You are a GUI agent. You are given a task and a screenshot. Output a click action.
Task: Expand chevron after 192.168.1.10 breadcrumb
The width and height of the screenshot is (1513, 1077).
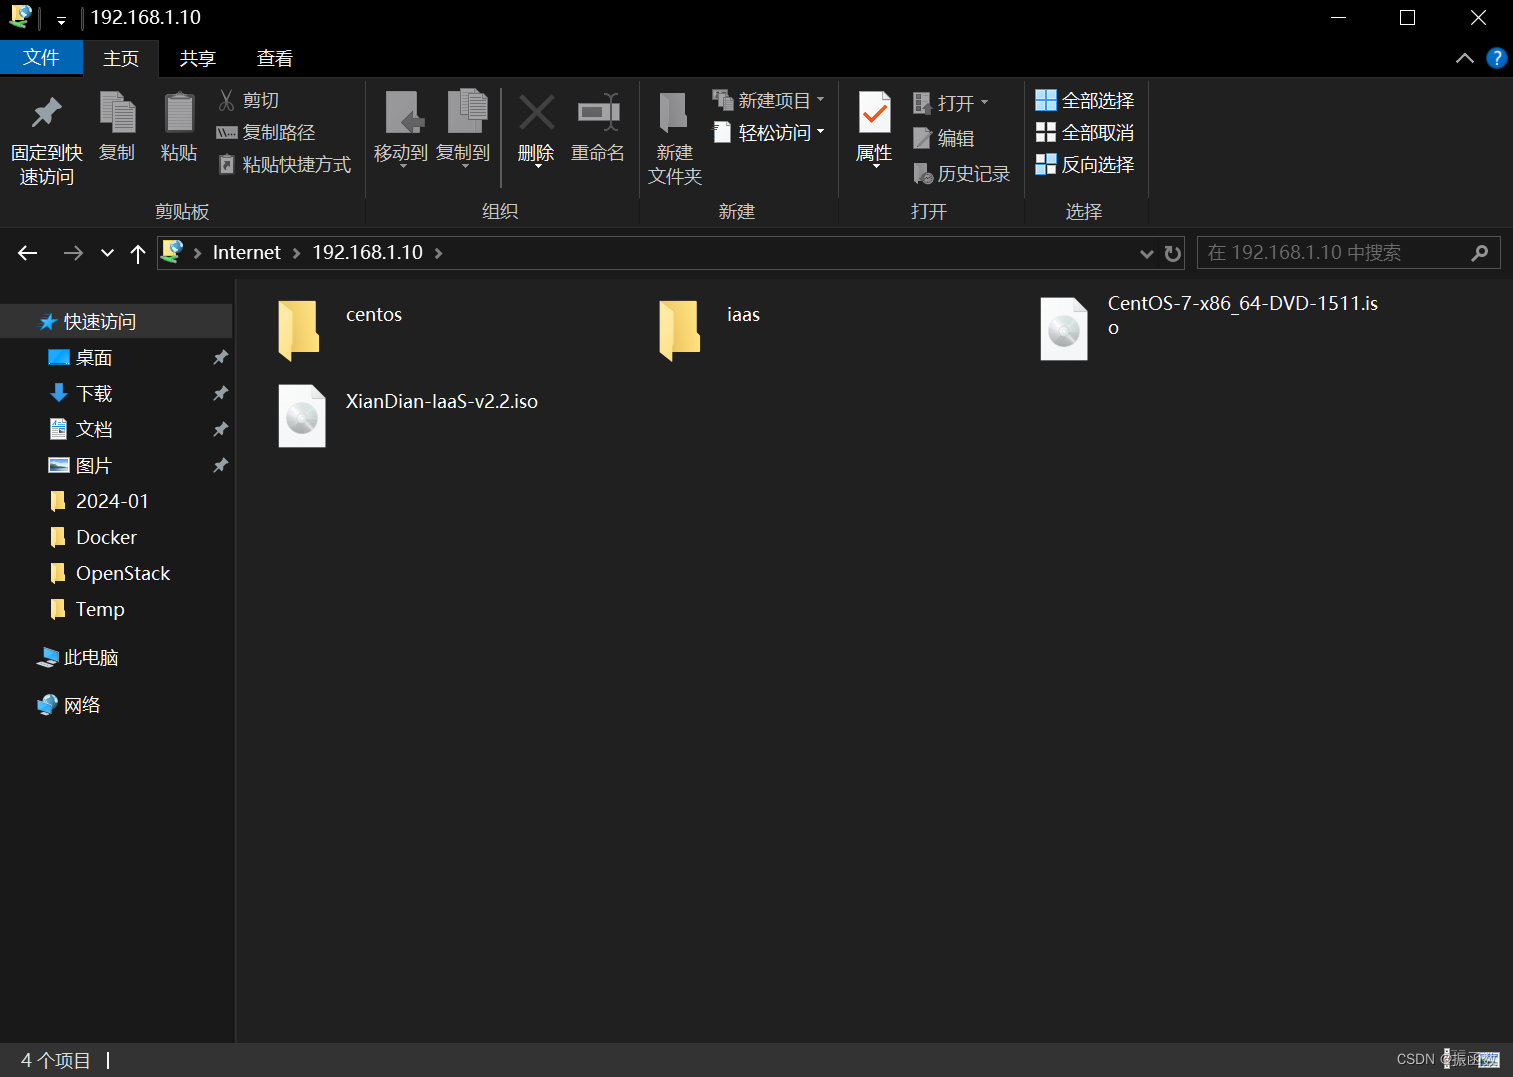(438, 253)
